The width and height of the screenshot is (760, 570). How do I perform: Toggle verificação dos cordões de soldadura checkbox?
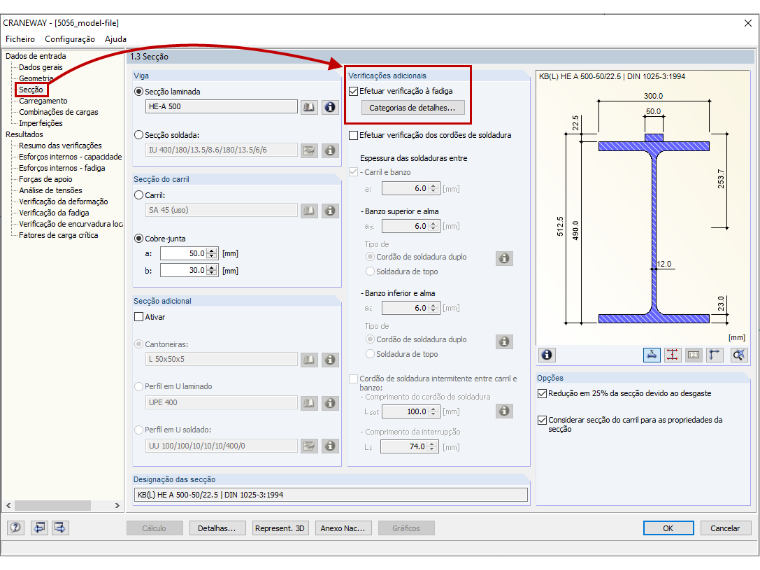click(353, 135)
